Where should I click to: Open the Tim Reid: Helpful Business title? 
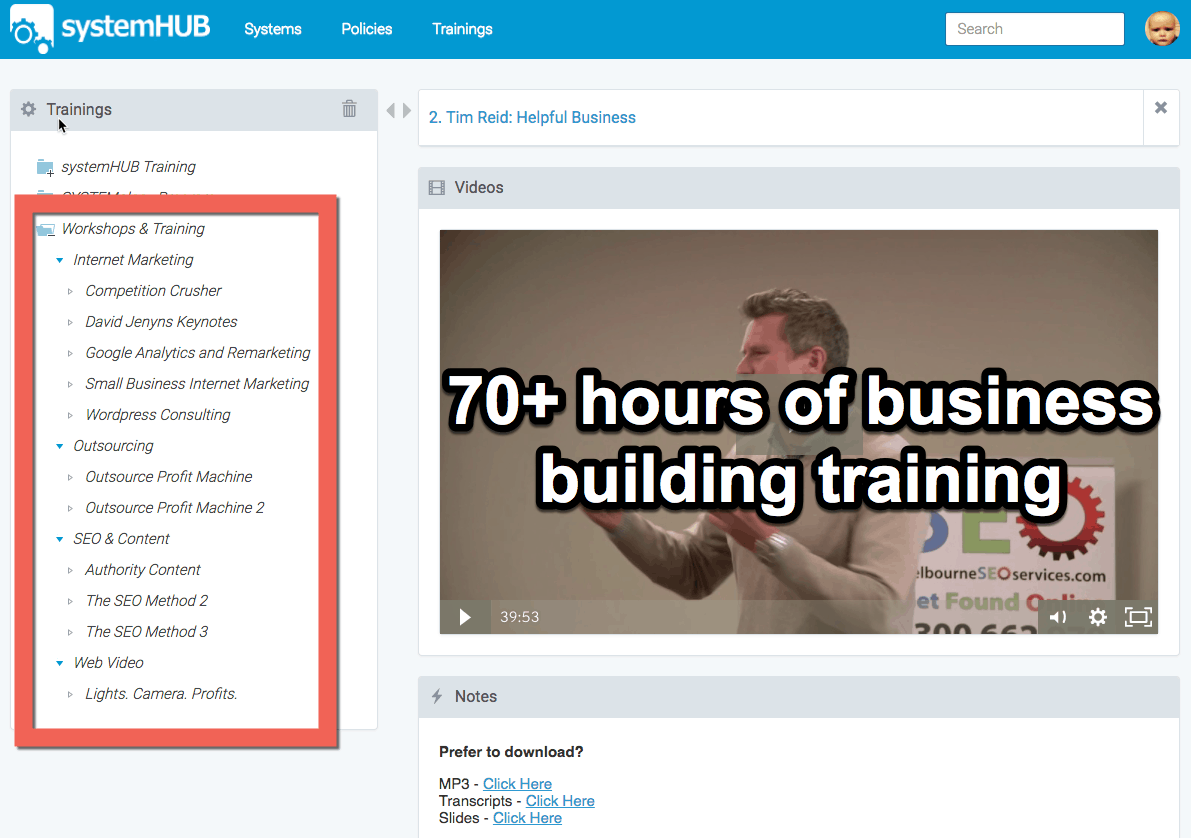[x=532, y=118]
